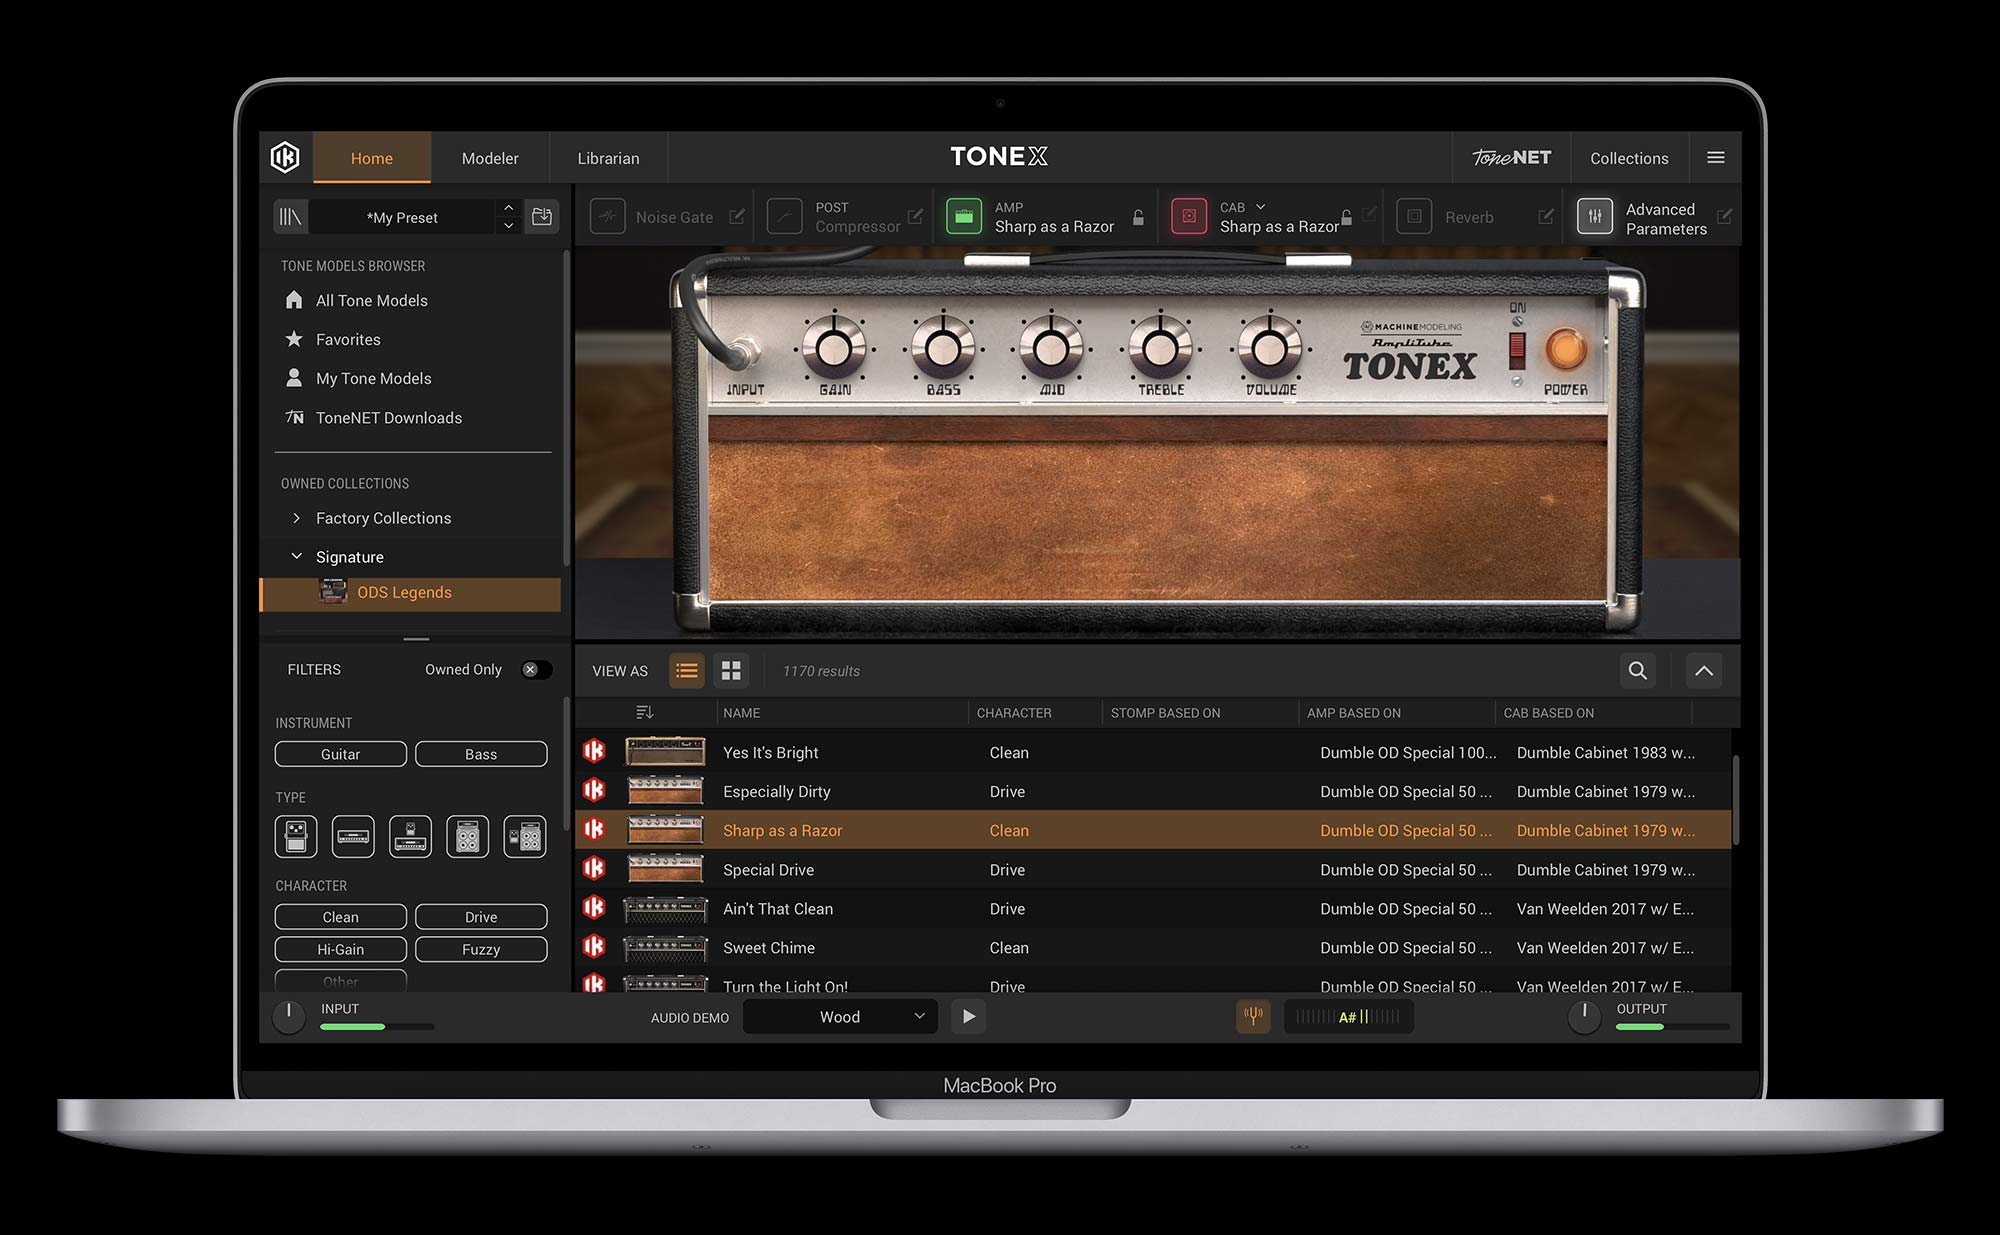
Task: Open the Collections tab
Action: point(1629,158)
